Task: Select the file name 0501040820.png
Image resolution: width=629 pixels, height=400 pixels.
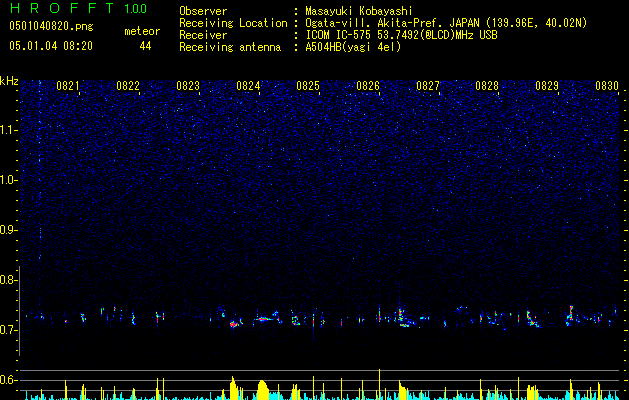Action: click(x=51, y=27)
